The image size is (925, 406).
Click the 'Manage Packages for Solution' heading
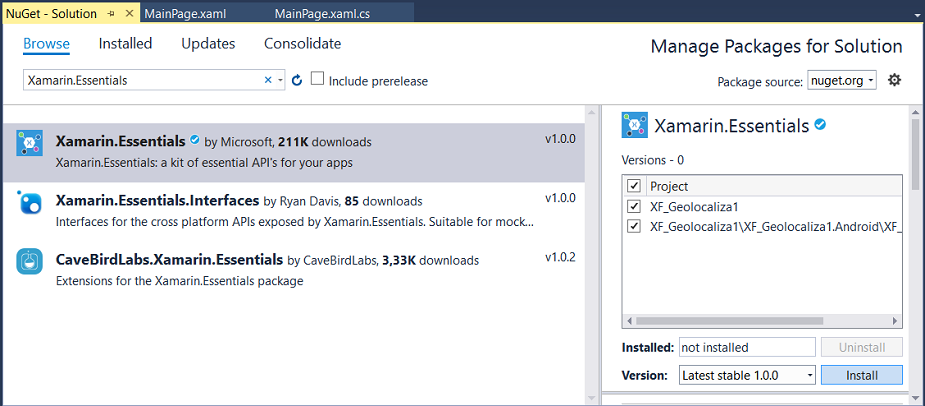point(776,47)
